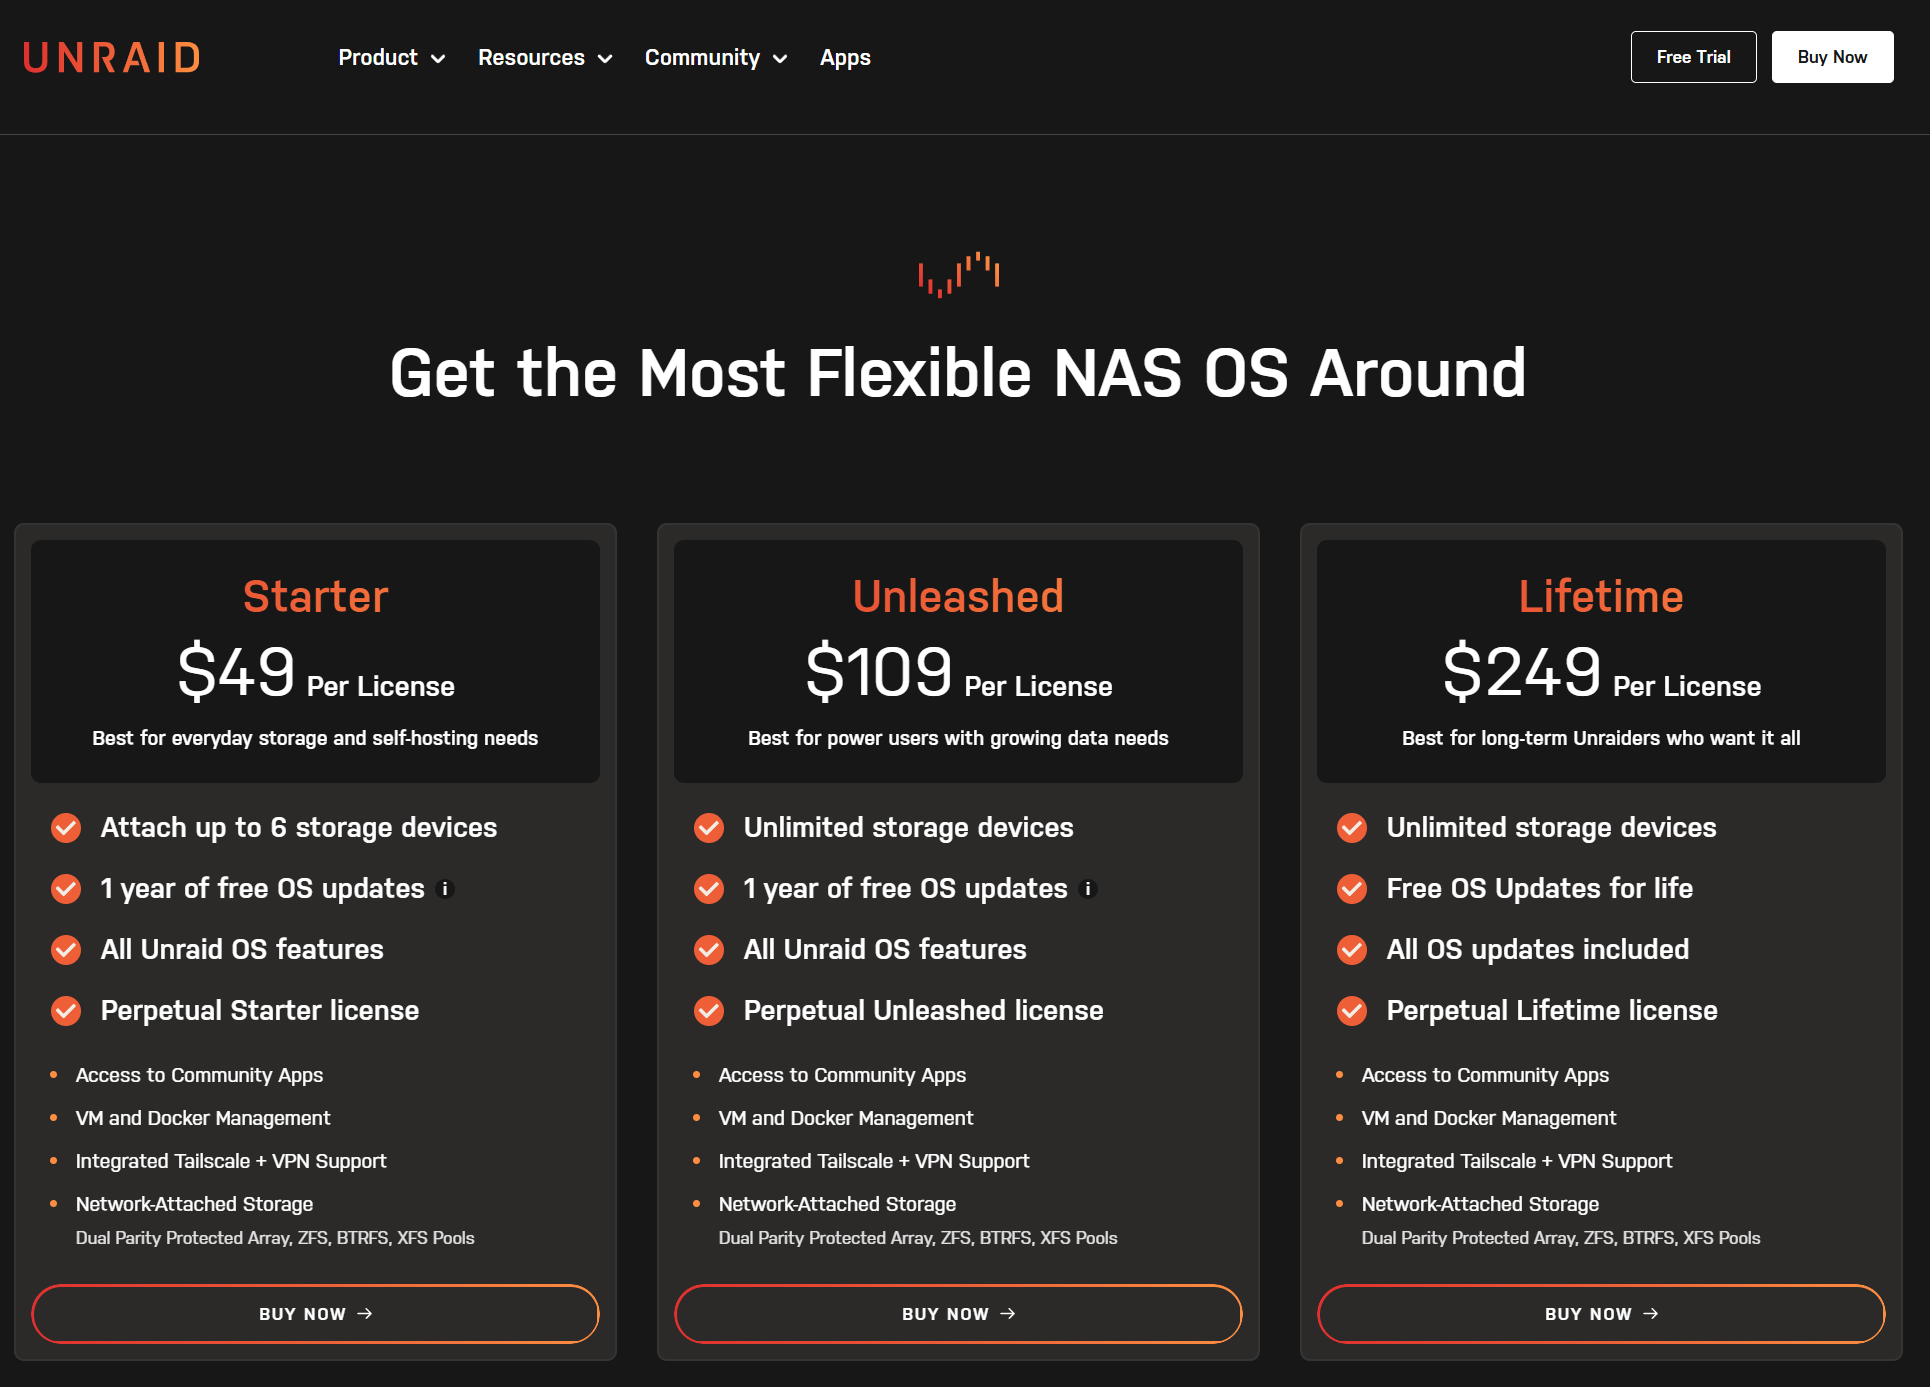Open the Apps navigation item

coord(845,58)
